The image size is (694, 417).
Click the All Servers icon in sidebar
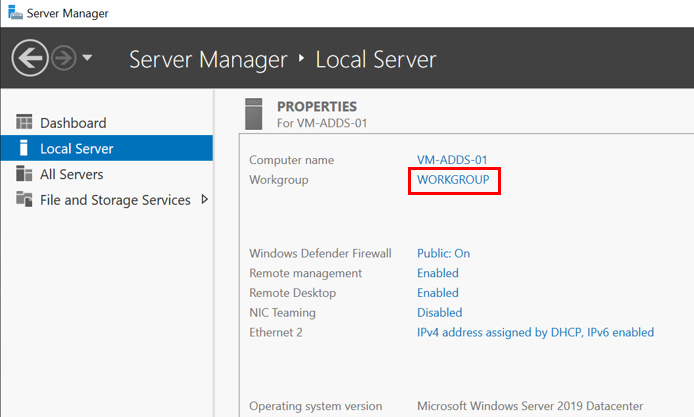[24, 174]
